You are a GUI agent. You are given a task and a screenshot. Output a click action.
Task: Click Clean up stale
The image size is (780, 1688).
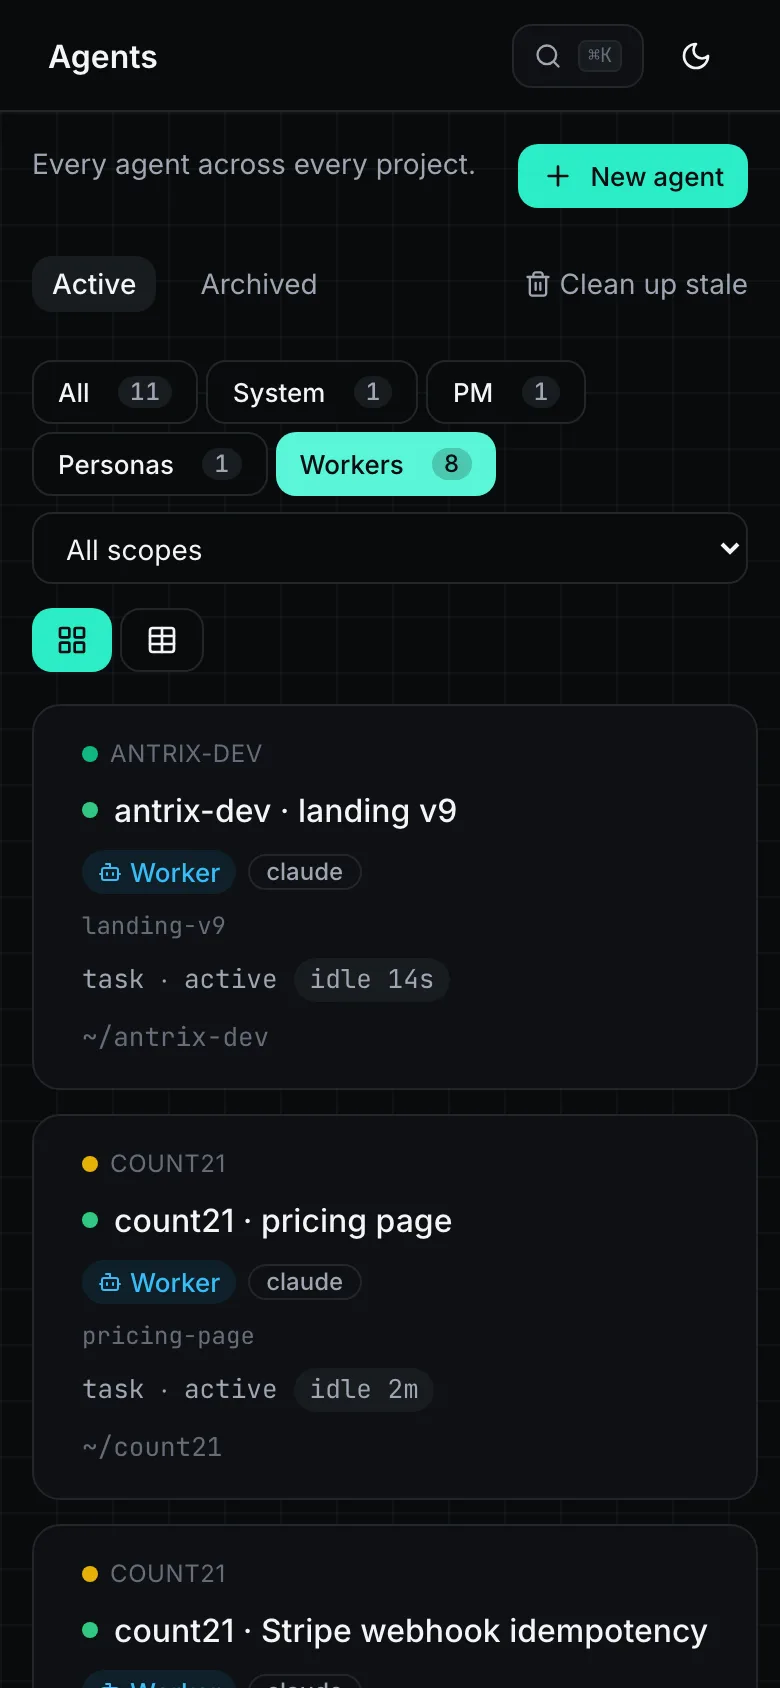tap(636, 284)
